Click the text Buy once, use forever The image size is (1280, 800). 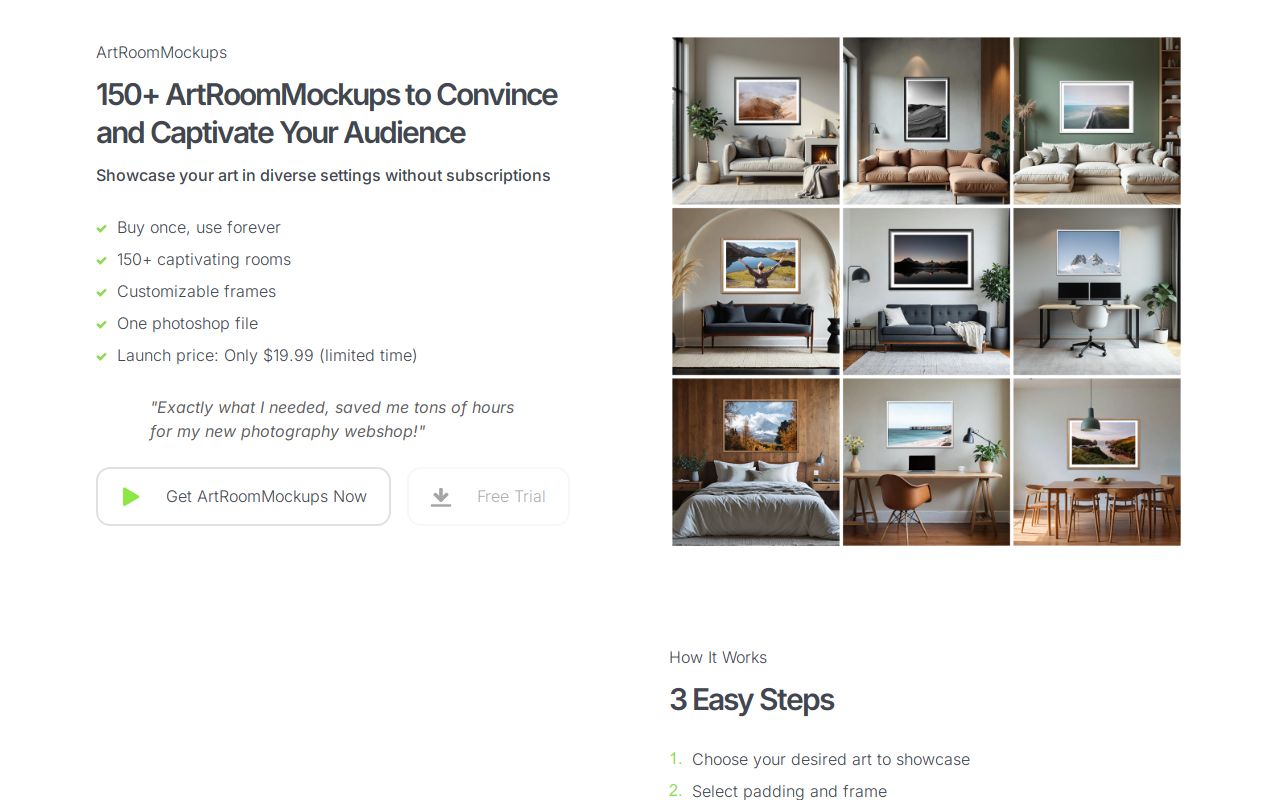pos(199,227)
